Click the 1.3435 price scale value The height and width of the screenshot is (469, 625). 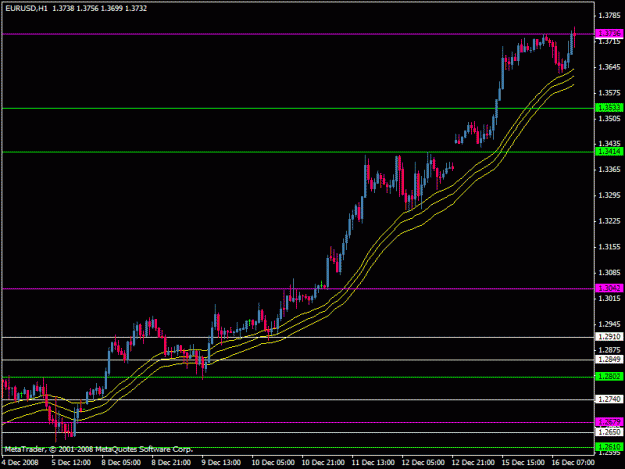[609, 143]
